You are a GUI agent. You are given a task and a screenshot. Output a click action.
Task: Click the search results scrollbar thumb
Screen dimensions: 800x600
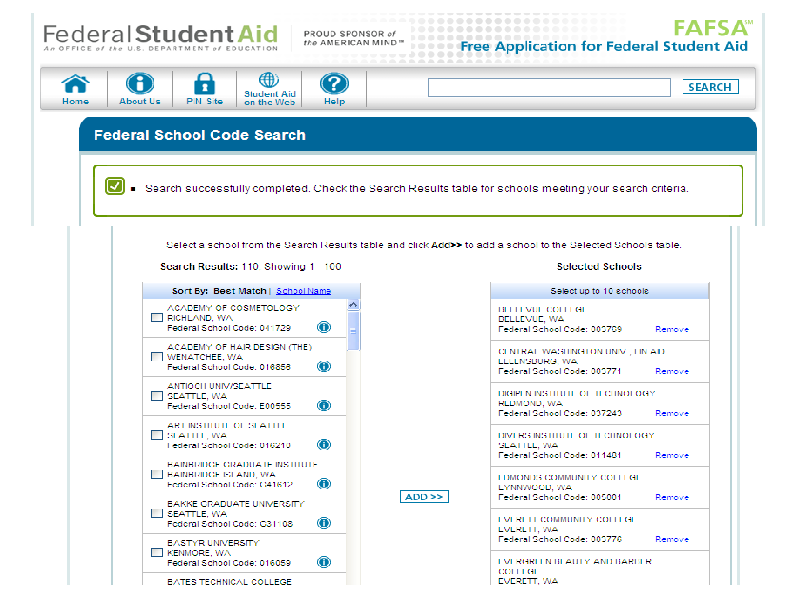click(353, 331)
